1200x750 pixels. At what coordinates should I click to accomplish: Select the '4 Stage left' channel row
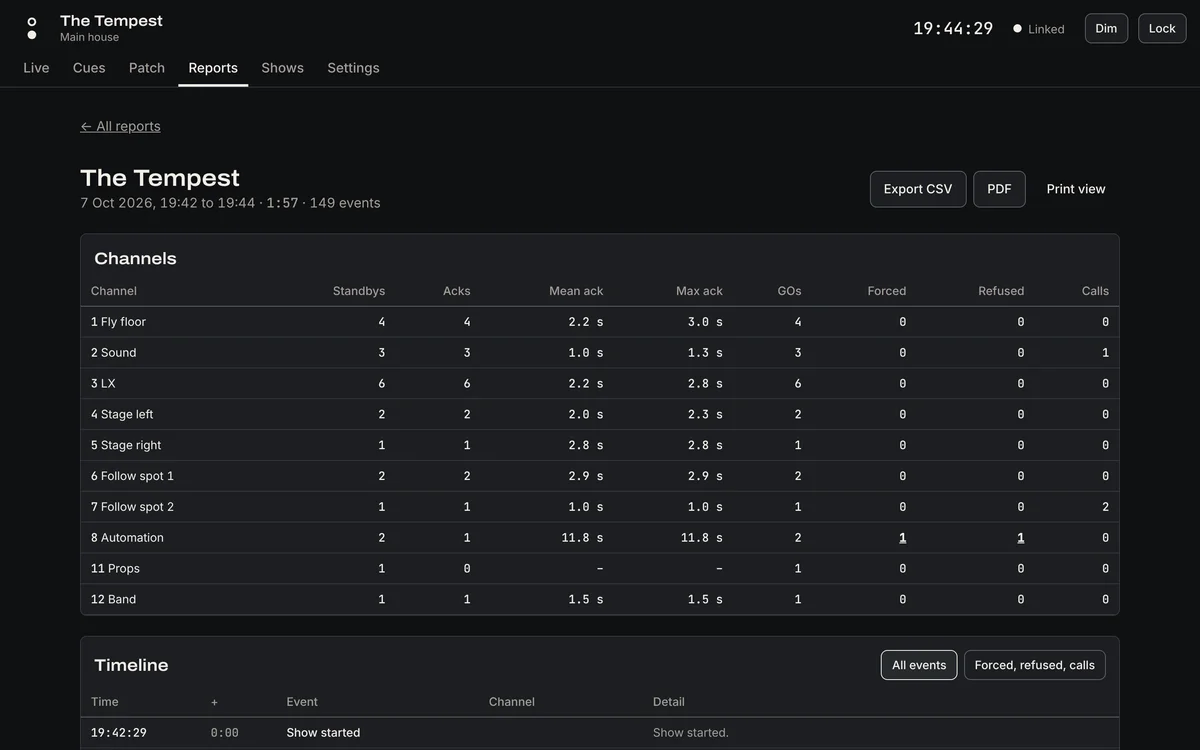[x=600, y=415]
